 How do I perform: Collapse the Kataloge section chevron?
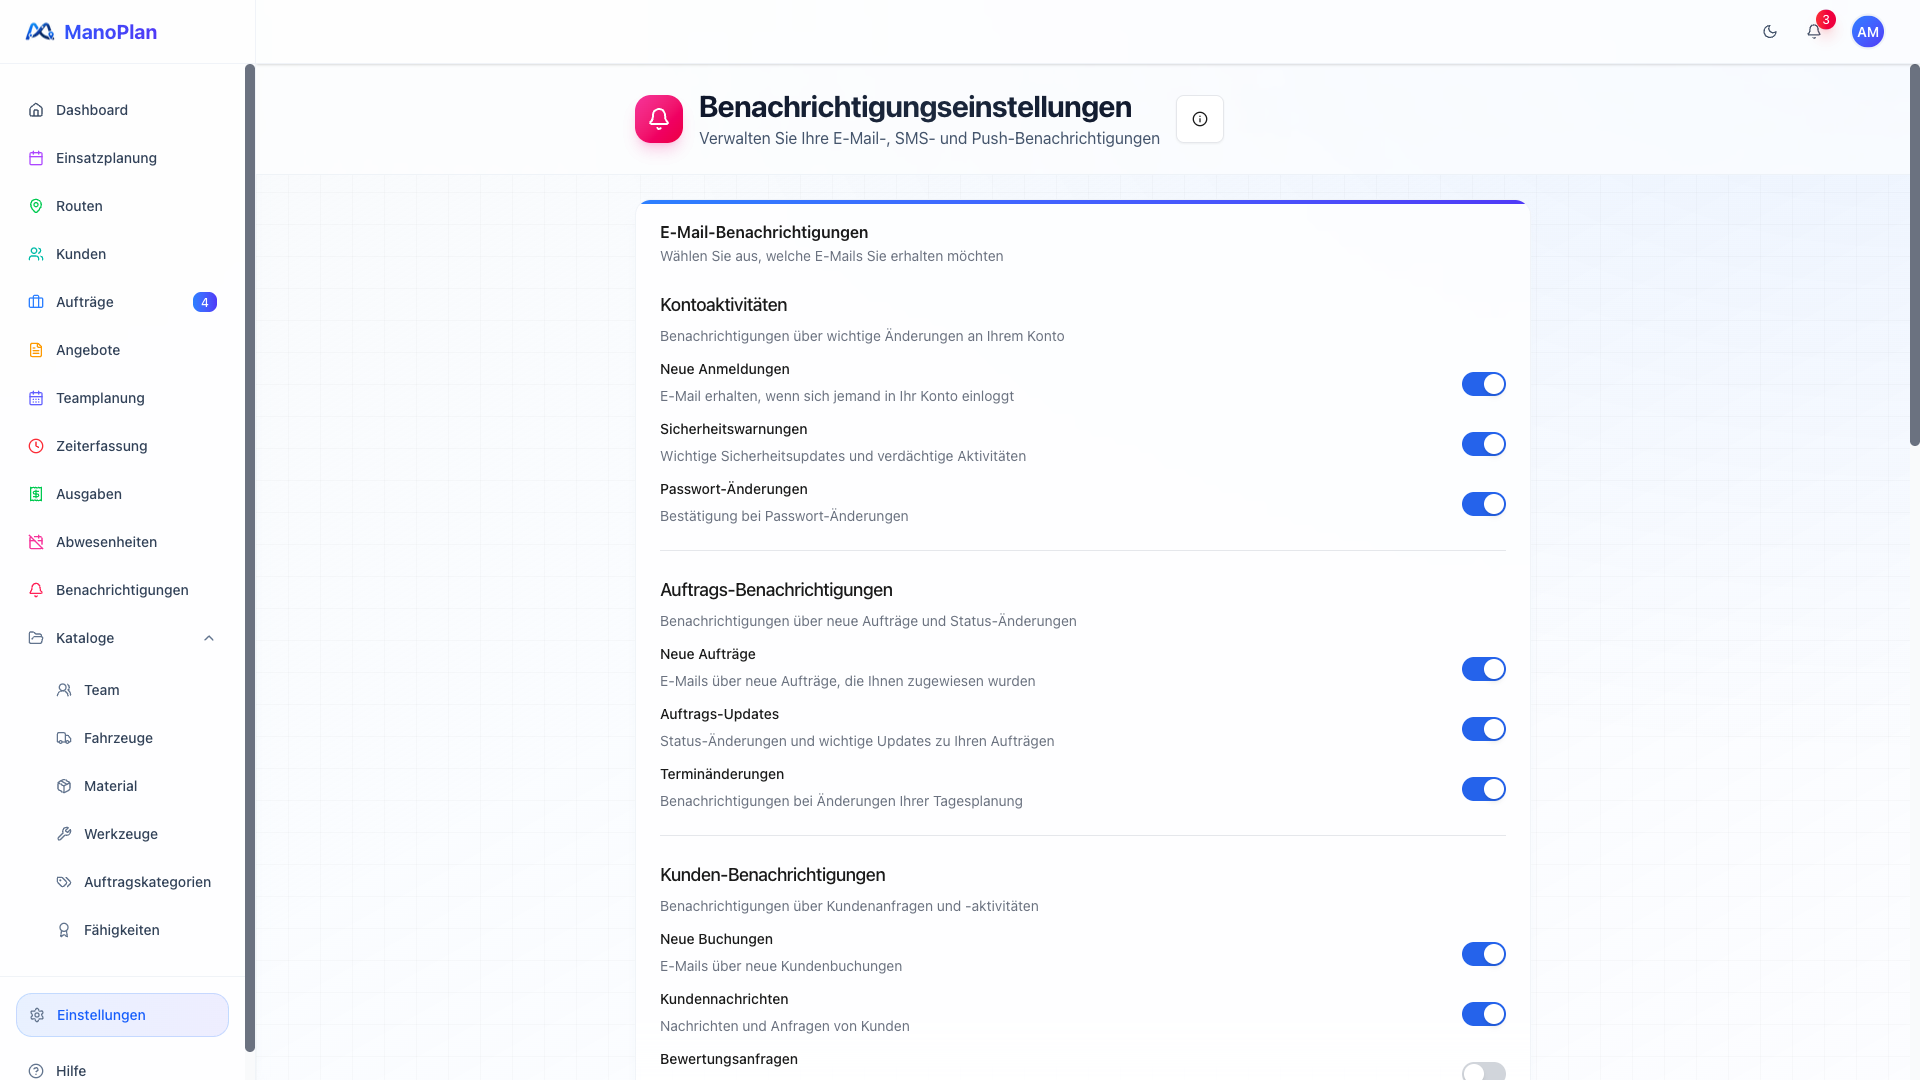209,638
